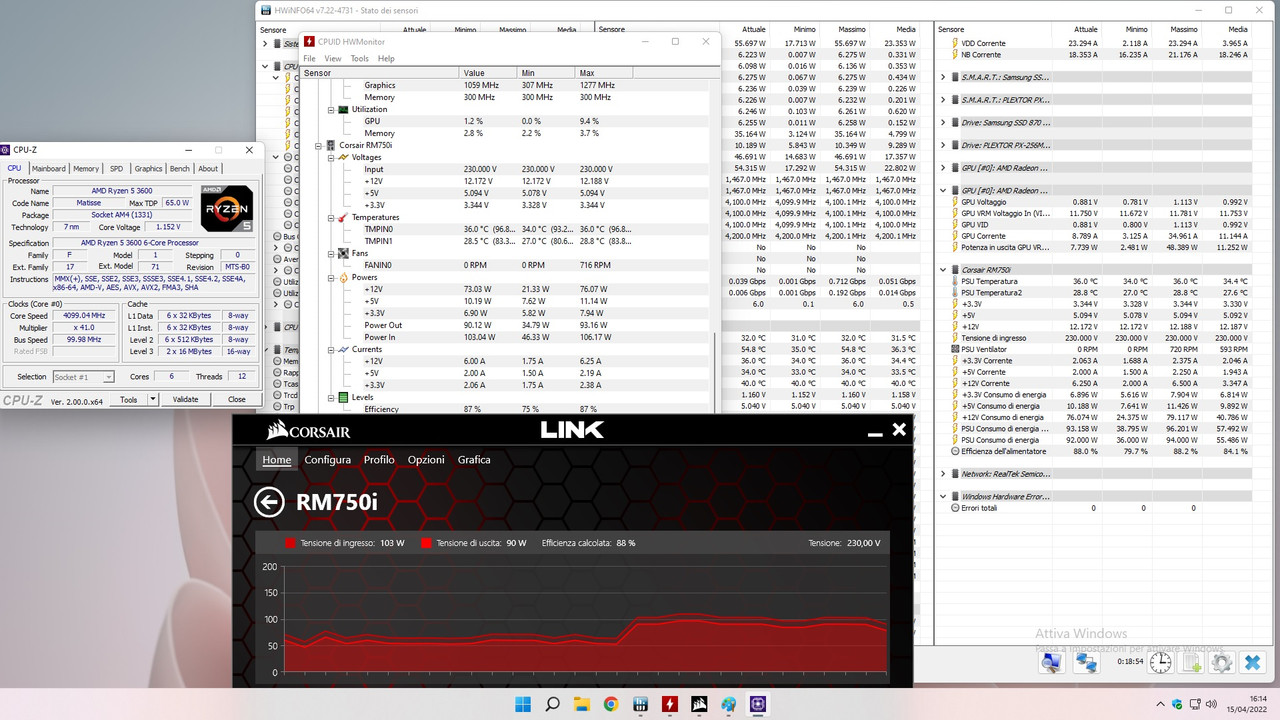This screenshot has width=1280, height=720.
Task: Open File menu in HWMonitor
Action: (310, 59)
